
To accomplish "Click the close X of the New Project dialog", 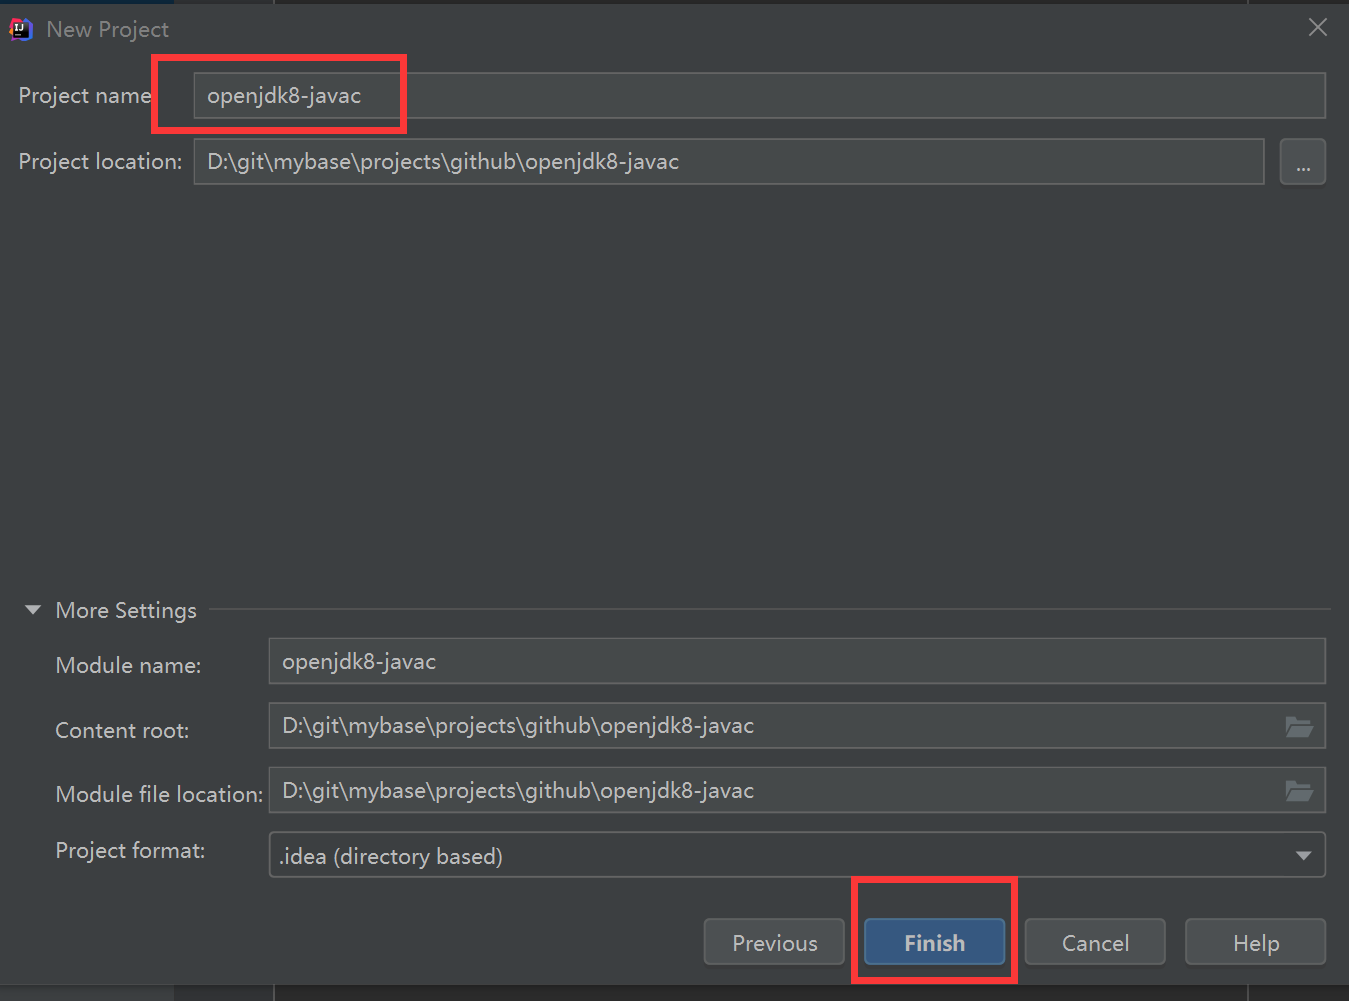I will pyautogui.click(x=1317, y=27).
